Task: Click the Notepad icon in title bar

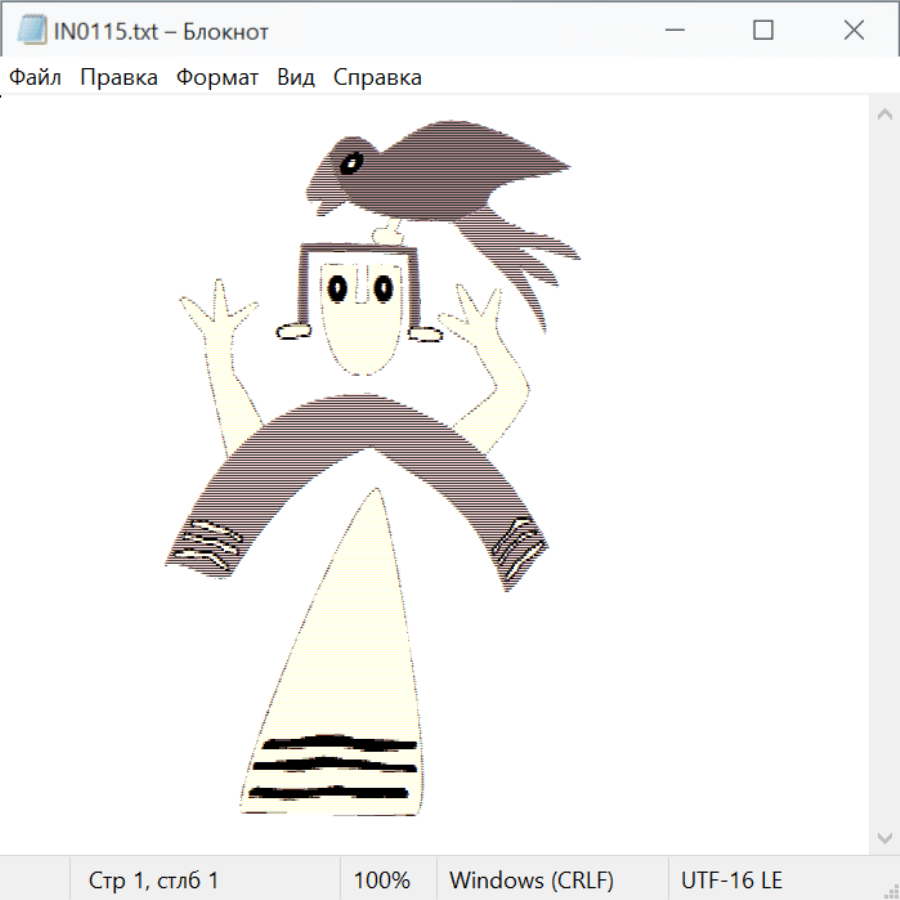Action: click(x=31, y=31)
